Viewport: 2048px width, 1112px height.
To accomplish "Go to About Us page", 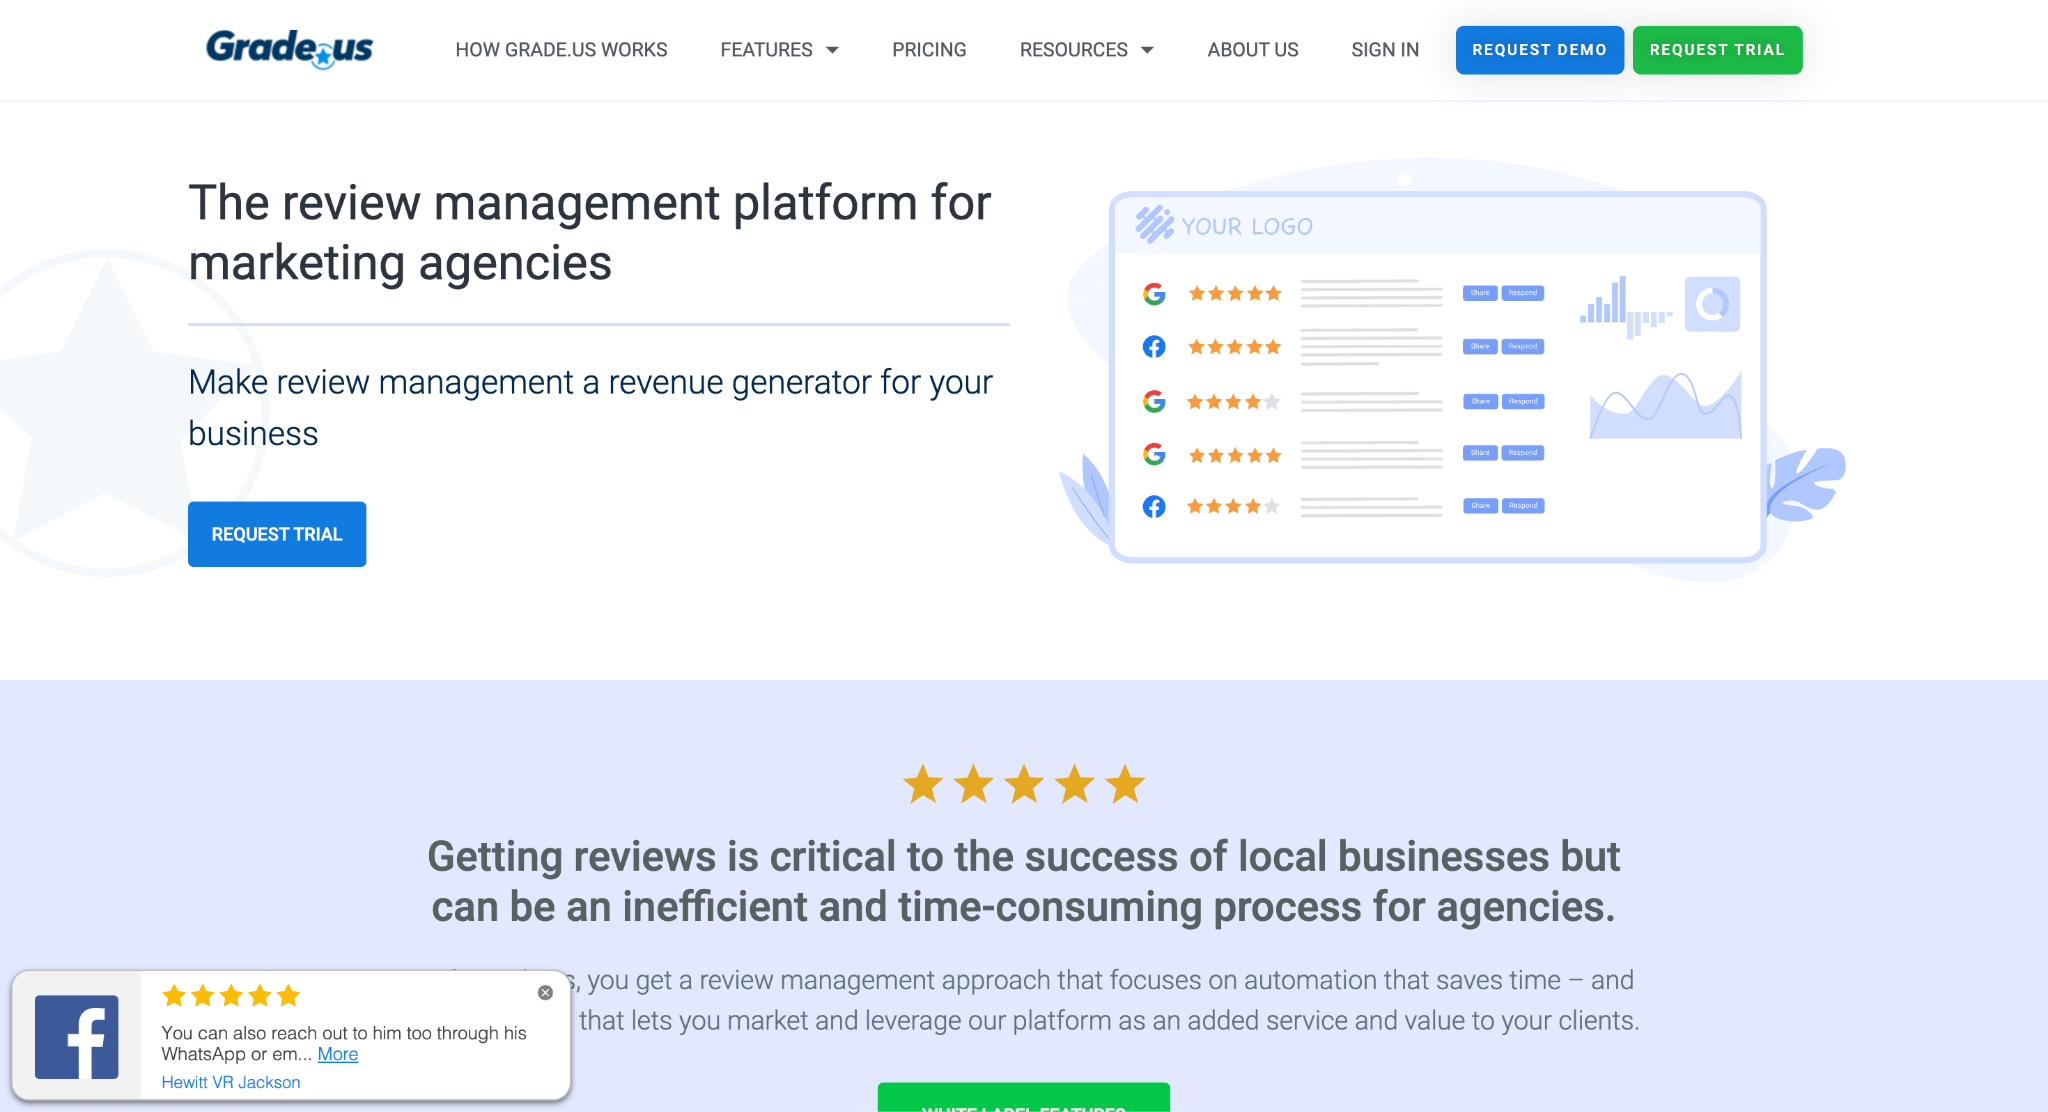I will (x=1252, y=50).
